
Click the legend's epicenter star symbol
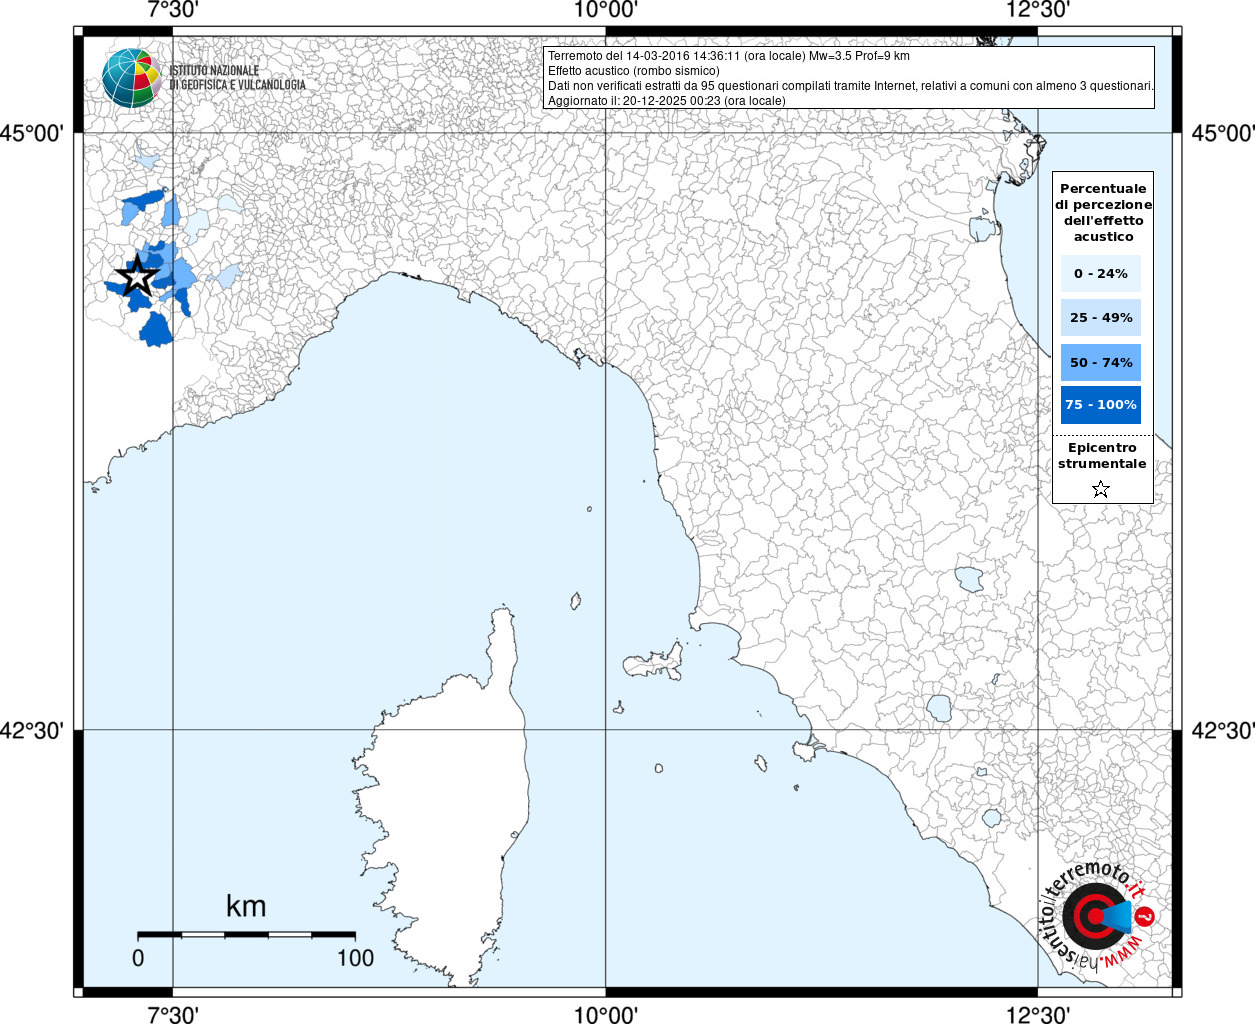click(x=1101, y=489)
